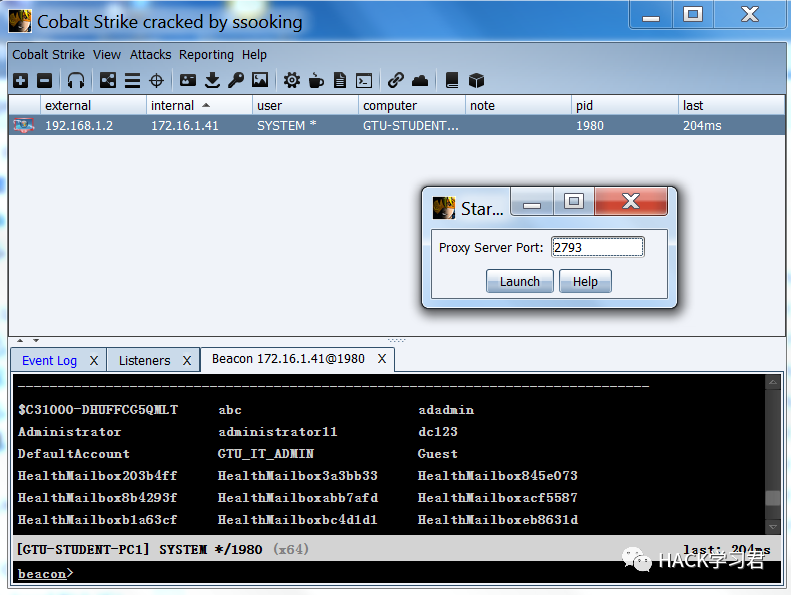Maximize the proxy server dialog
791x595 pixels.
tap(574, 201)
